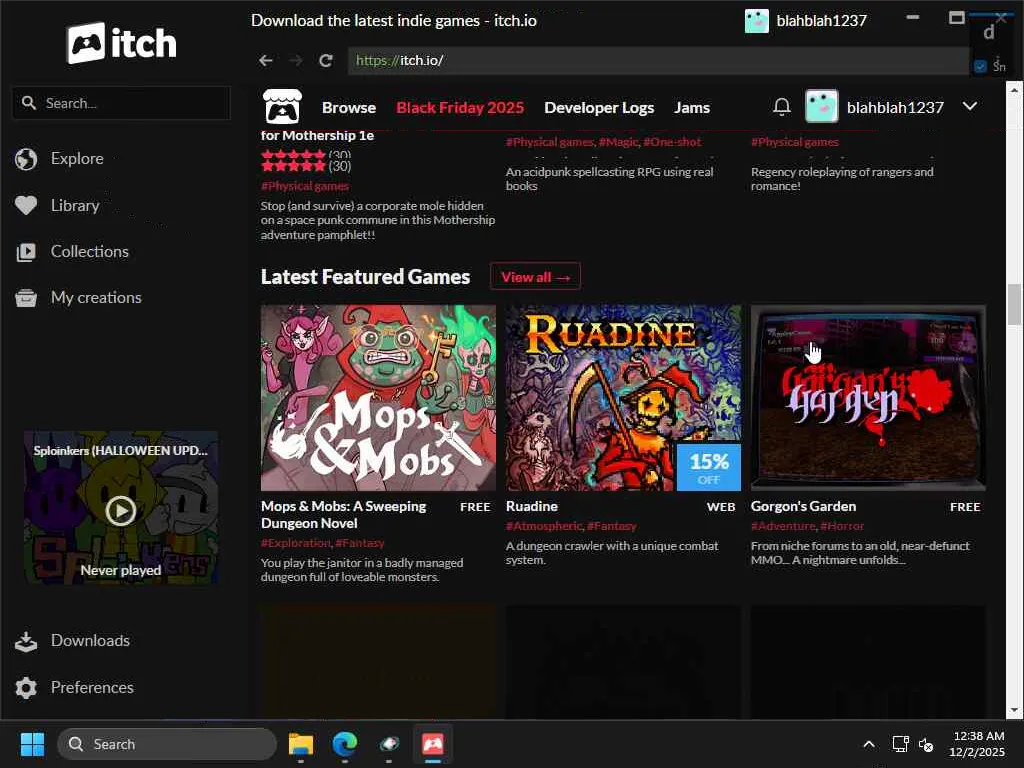The height and width of the screenshot is (768, 1024).
Task: Click the itch logo in the sidebar
Action: coord(121,43)
